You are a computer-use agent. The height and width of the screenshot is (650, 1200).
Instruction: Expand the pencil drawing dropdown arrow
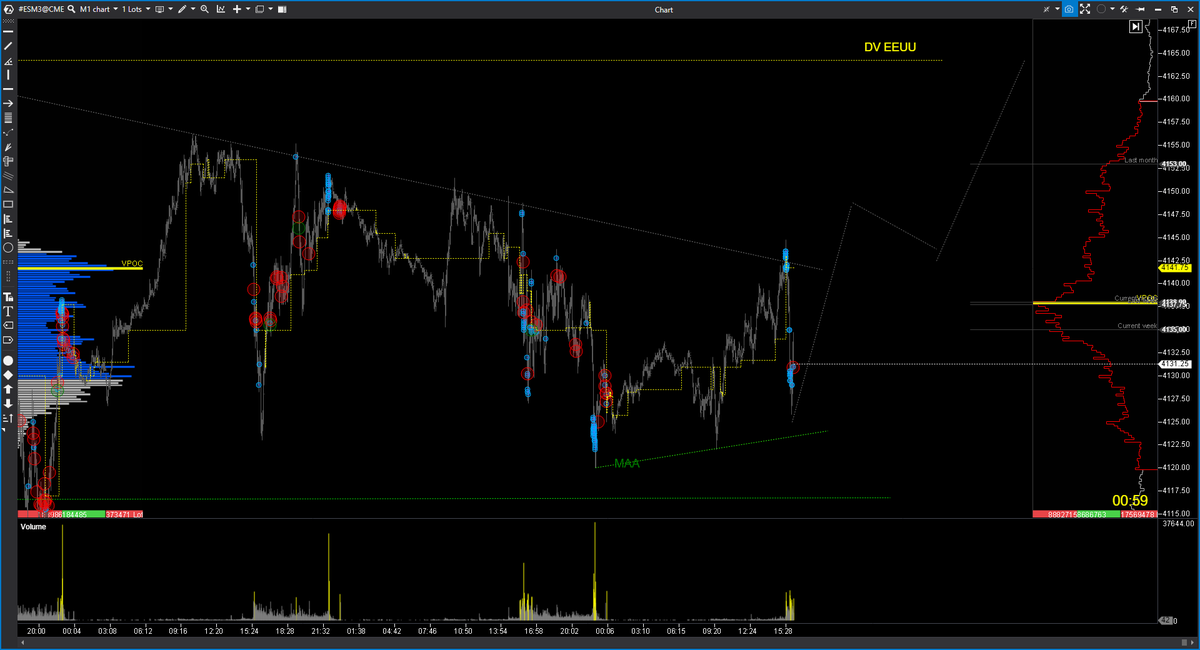pos(193,9)
